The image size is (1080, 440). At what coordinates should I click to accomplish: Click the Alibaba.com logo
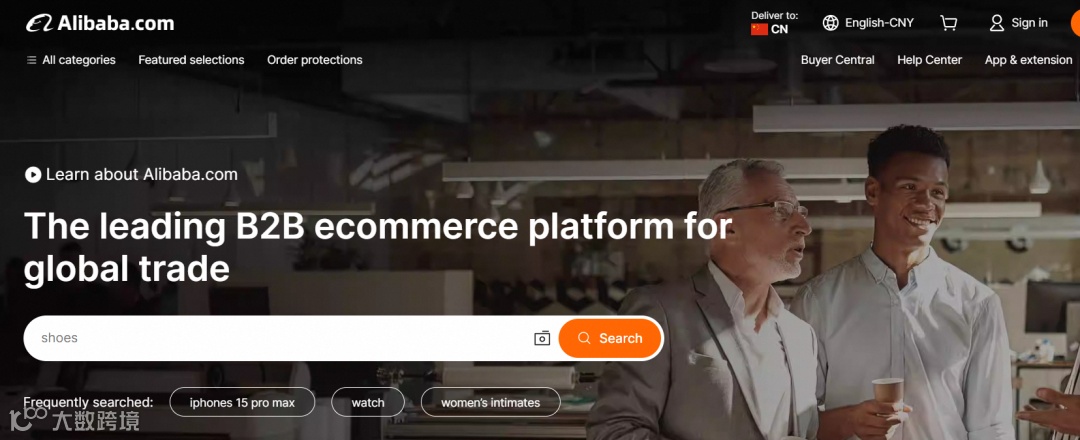click(101, 23)
